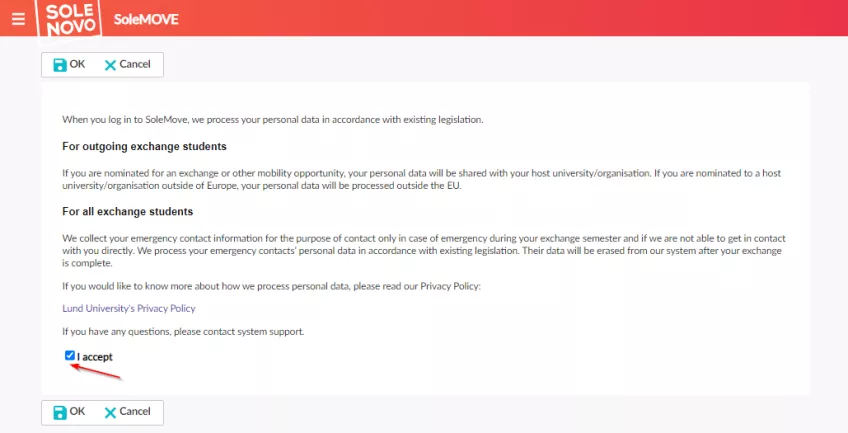Click the Sole Novo logo
Image resolution: width=848 pixels, height=433 pixels.
point(67,18)
